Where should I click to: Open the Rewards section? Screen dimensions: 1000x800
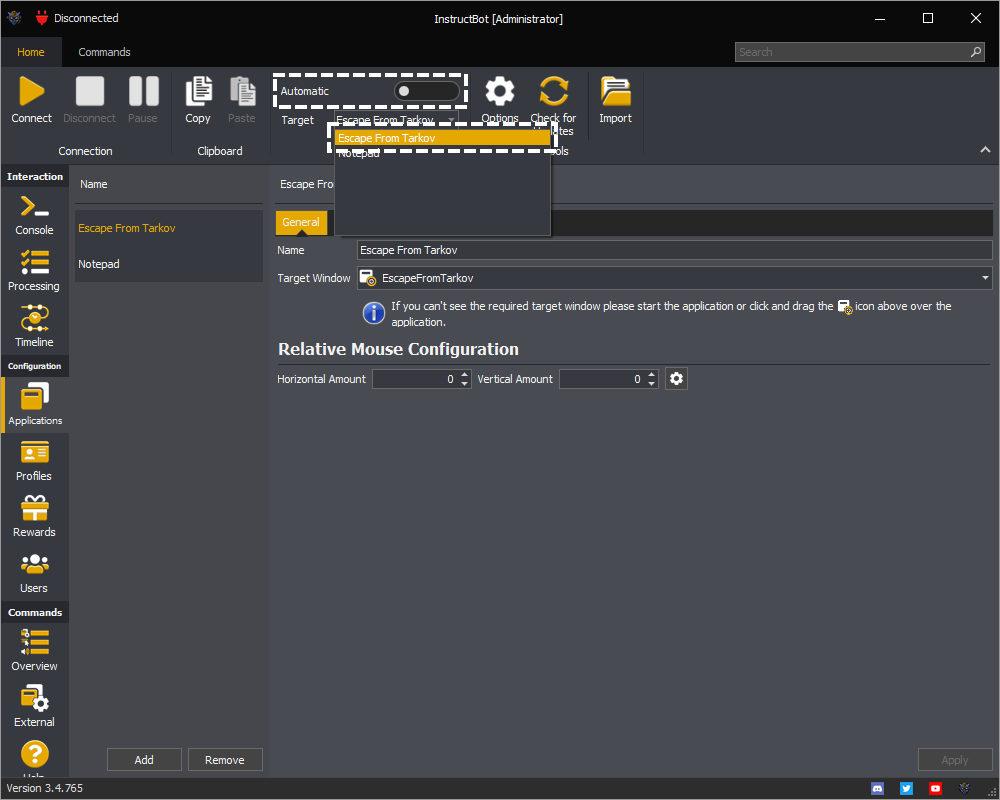[x=34, y=517]
